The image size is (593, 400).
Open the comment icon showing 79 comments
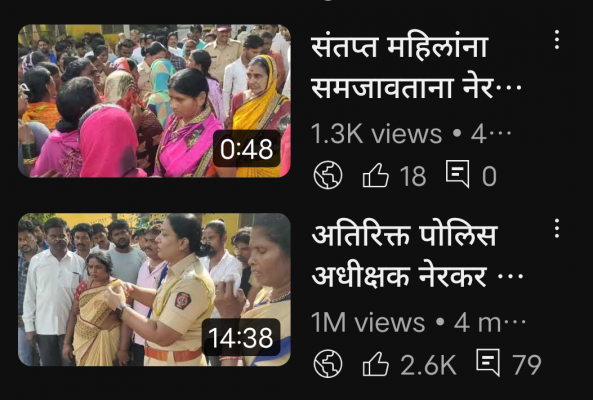488,363
